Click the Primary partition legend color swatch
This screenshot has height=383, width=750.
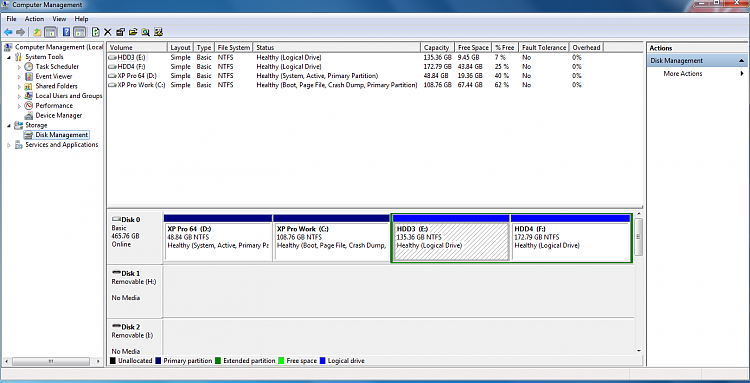pos(159,361)
